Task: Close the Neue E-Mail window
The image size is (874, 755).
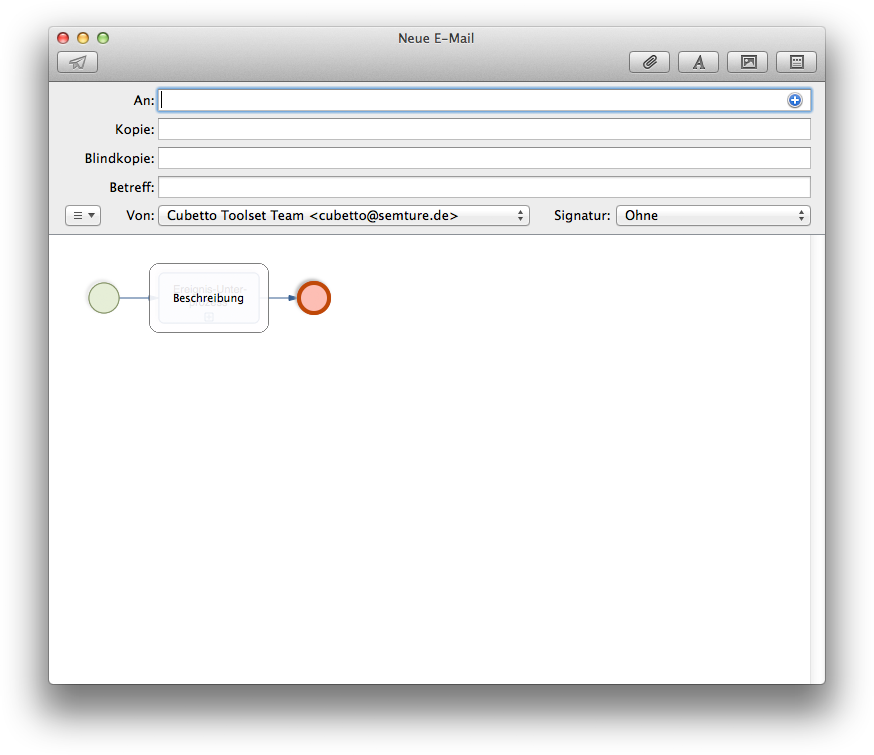Action: coord(63,38)
